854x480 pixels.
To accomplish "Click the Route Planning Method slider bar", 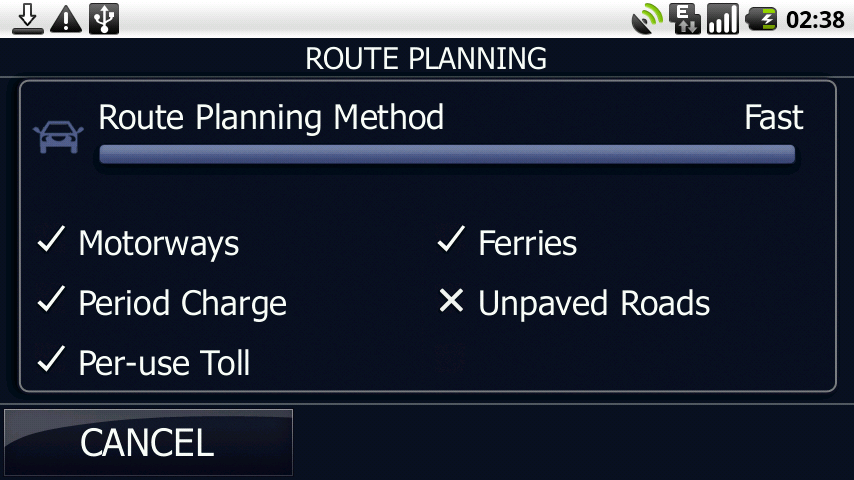I will pos(446,154).
